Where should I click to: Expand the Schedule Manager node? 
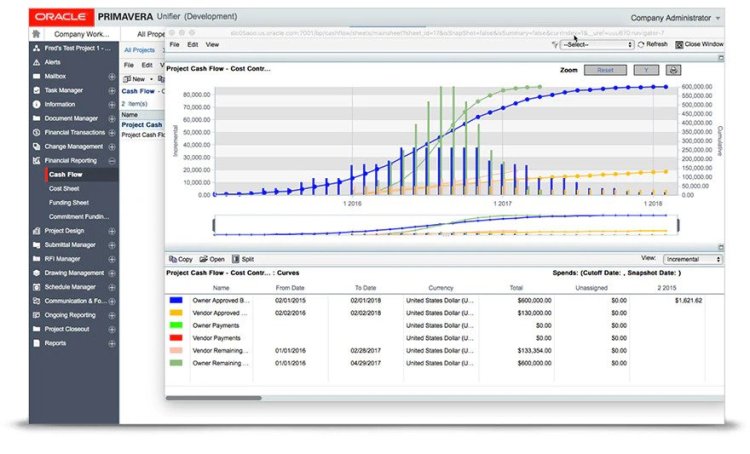pos(112,286)
